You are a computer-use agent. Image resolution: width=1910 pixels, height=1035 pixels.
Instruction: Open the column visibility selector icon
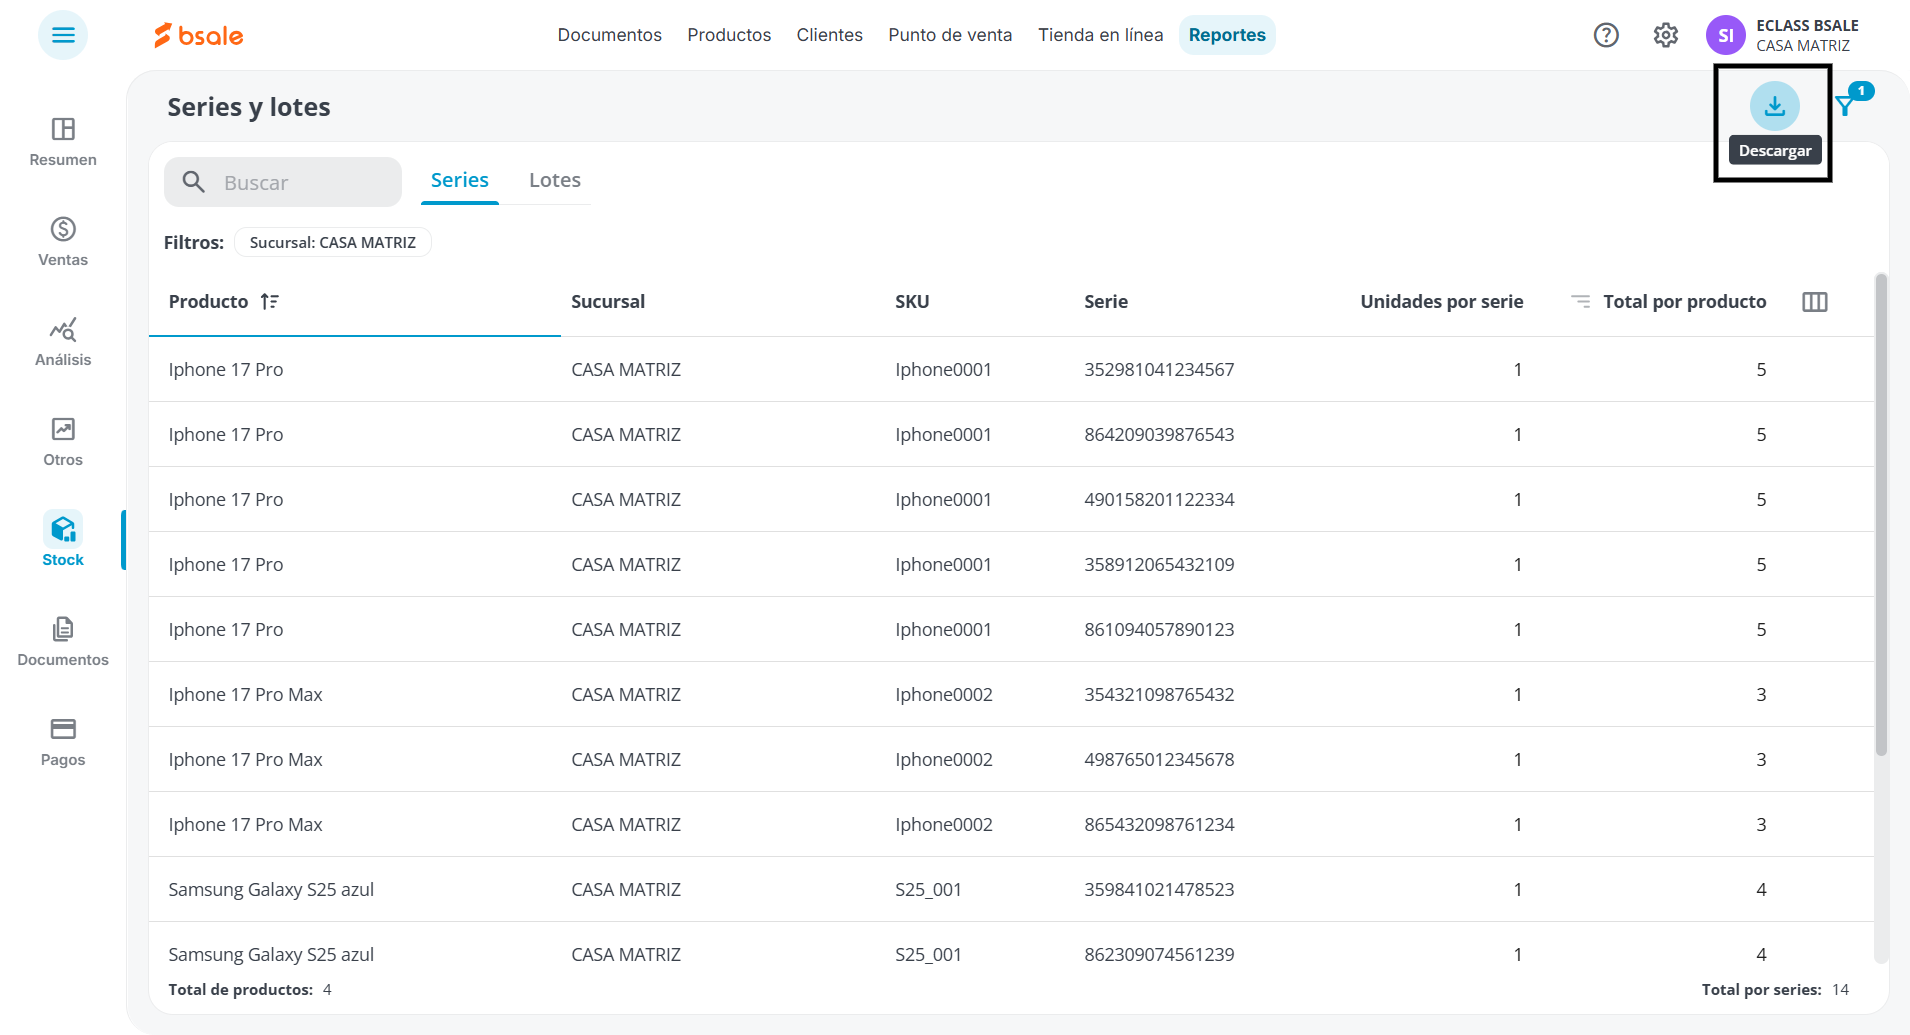(x=1815, y=302)
